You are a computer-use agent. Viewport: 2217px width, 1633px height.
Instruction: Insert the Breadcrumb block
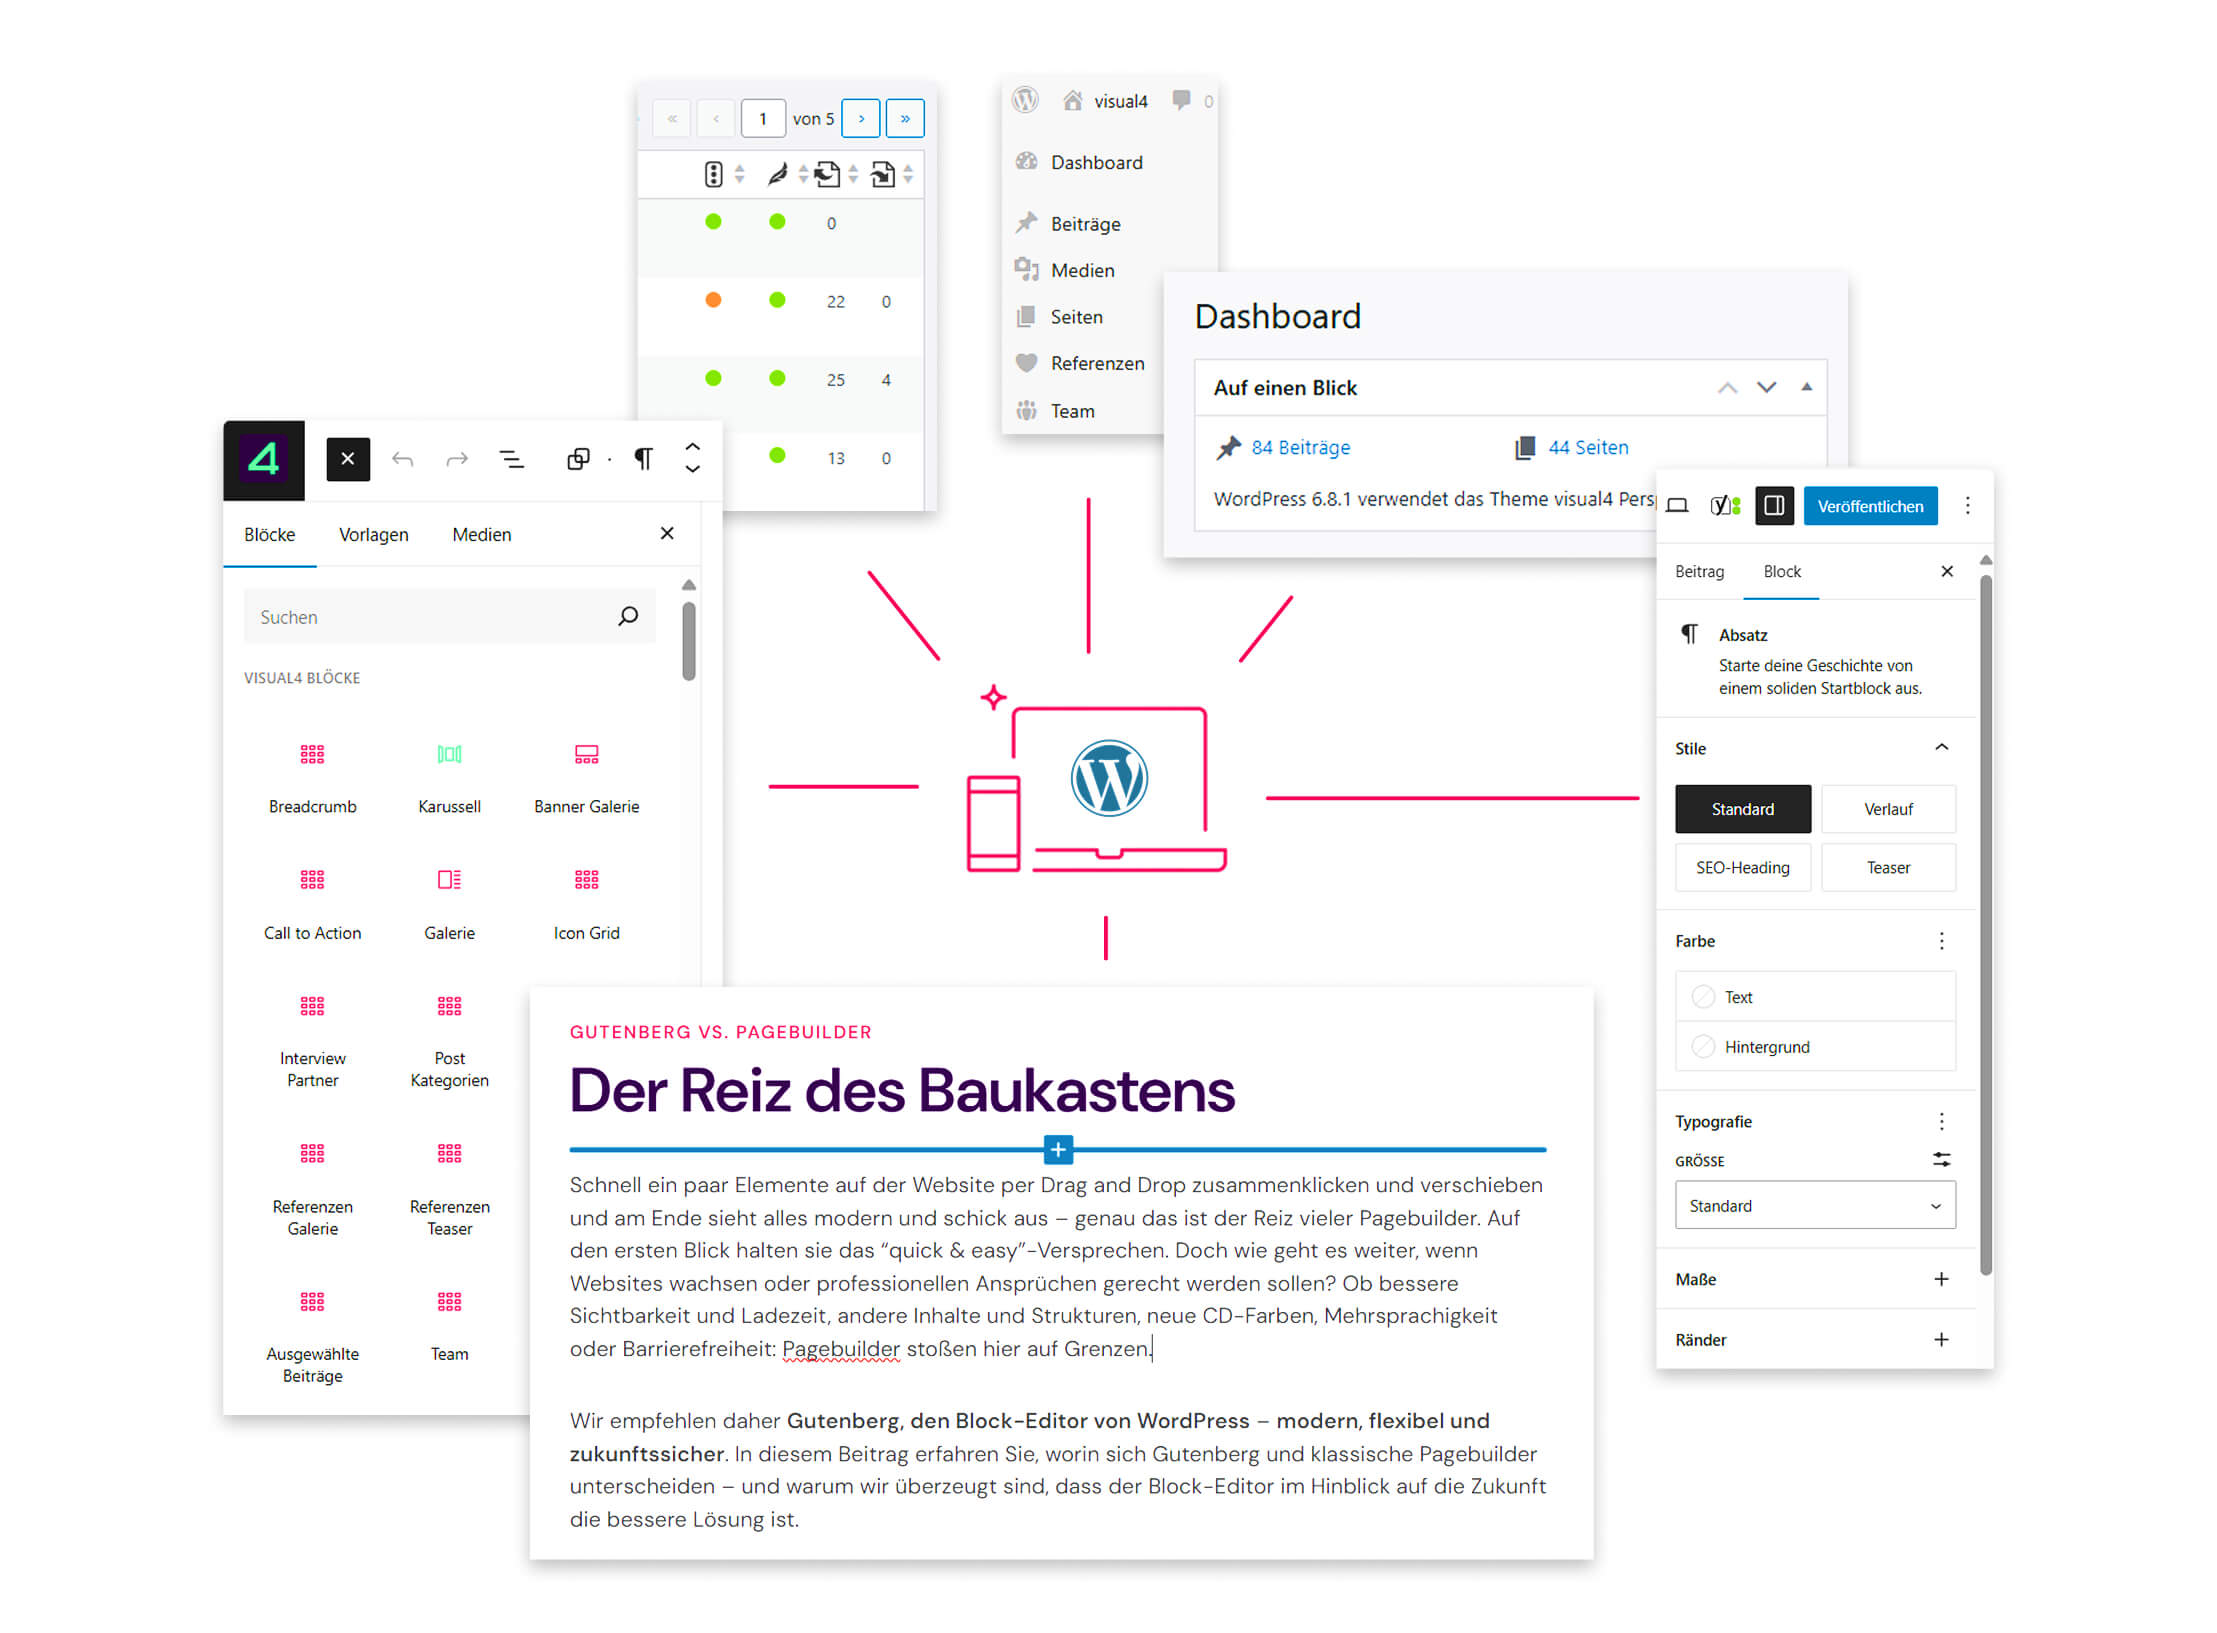[x=313, y=779]
